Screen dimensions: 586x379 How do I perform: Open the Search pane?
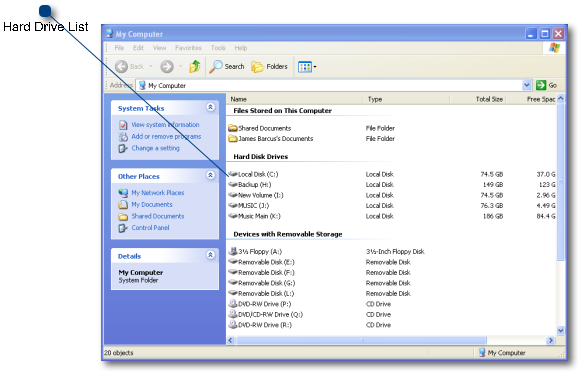226,67
